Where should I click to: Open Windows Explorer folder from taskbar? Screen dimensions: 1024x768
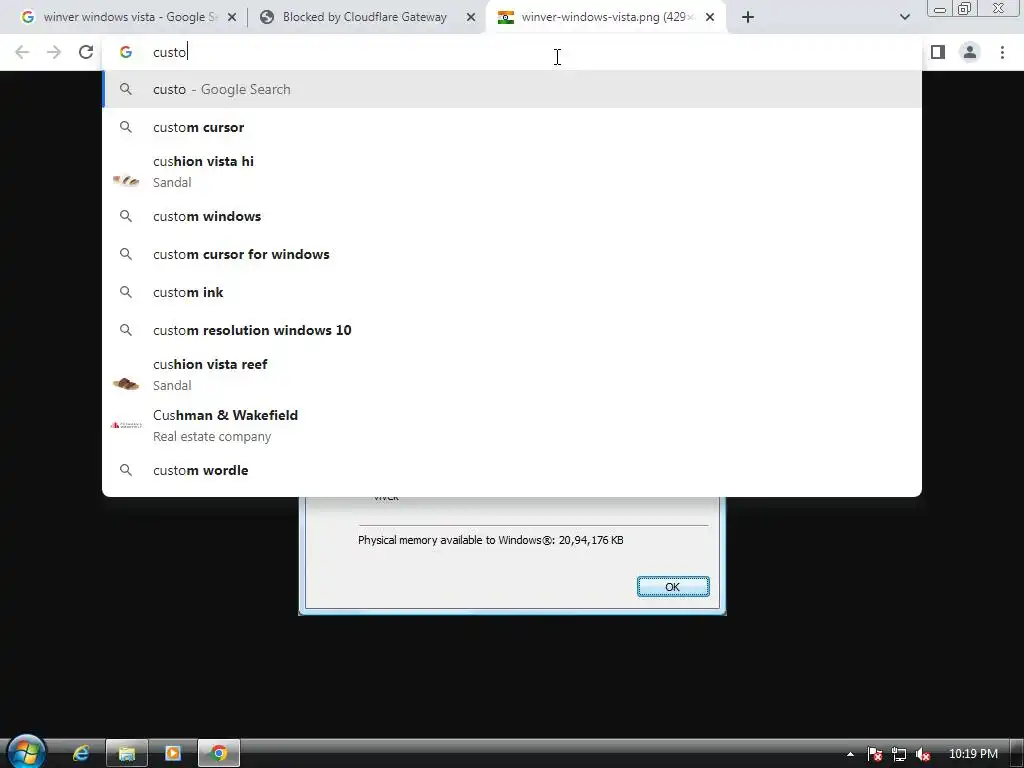pyautogui.click(x=127, y=753)
